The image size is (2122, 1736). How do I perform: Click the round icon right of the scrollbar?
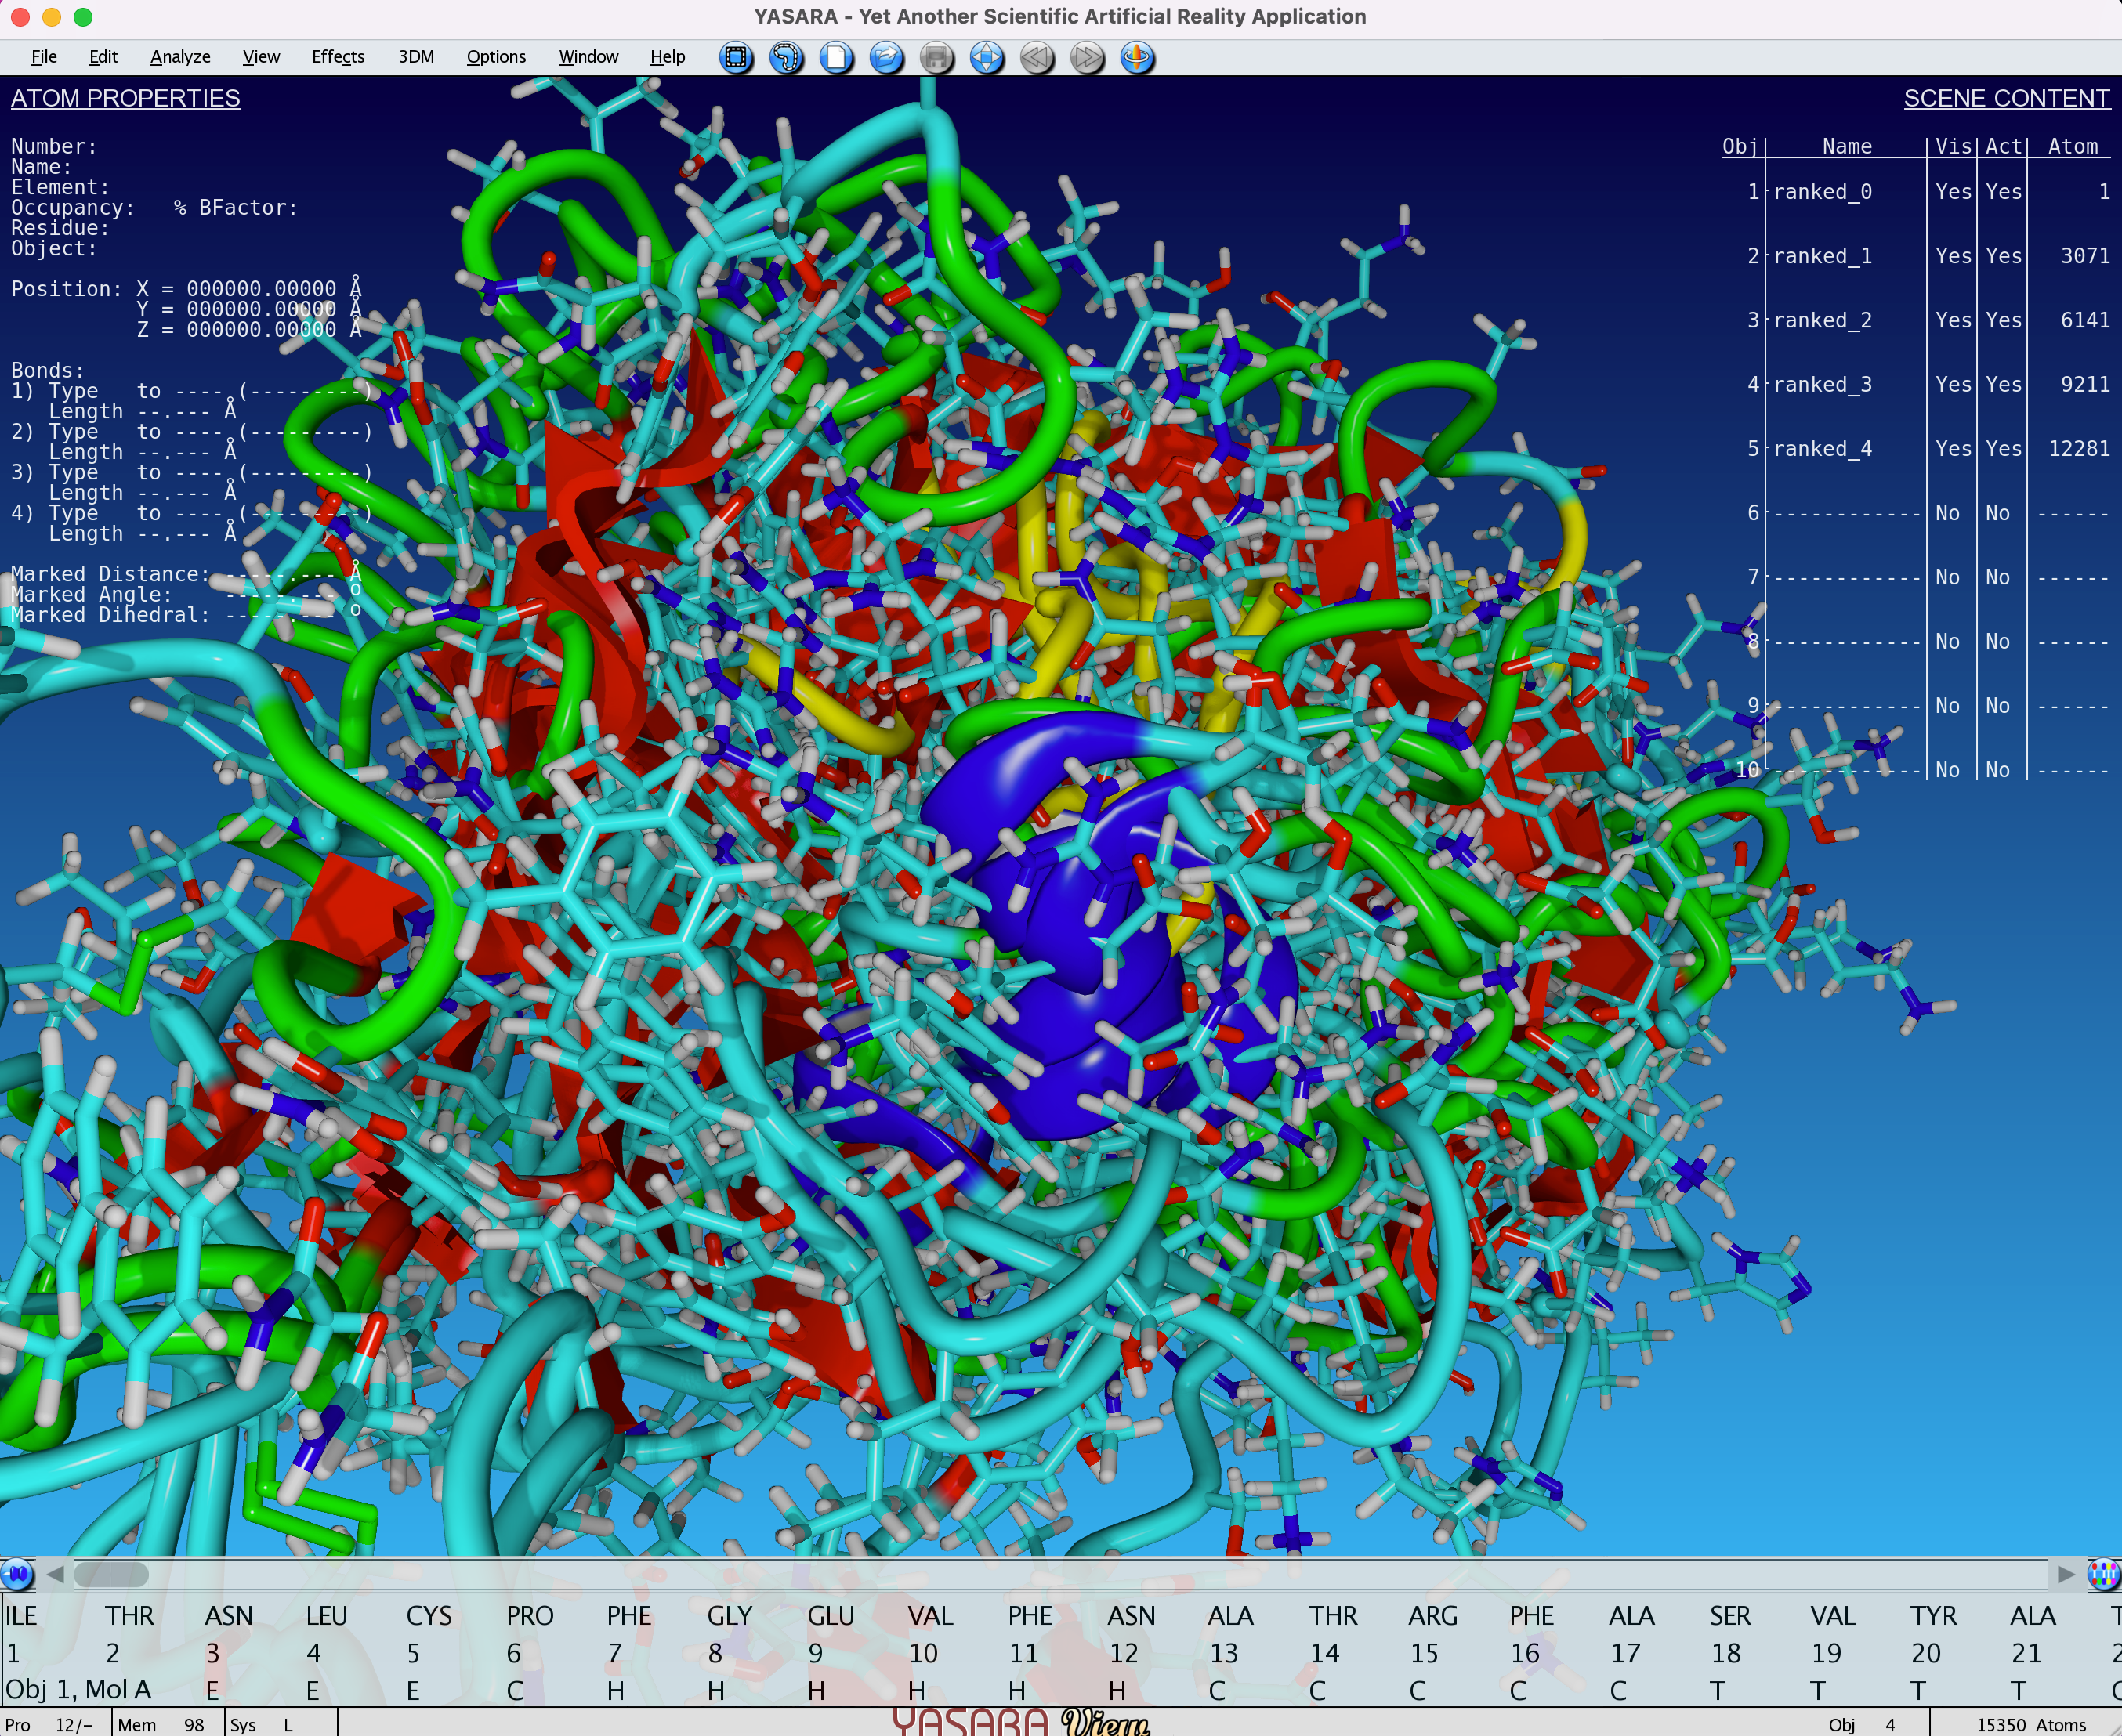click(x=2103, y=1574)
